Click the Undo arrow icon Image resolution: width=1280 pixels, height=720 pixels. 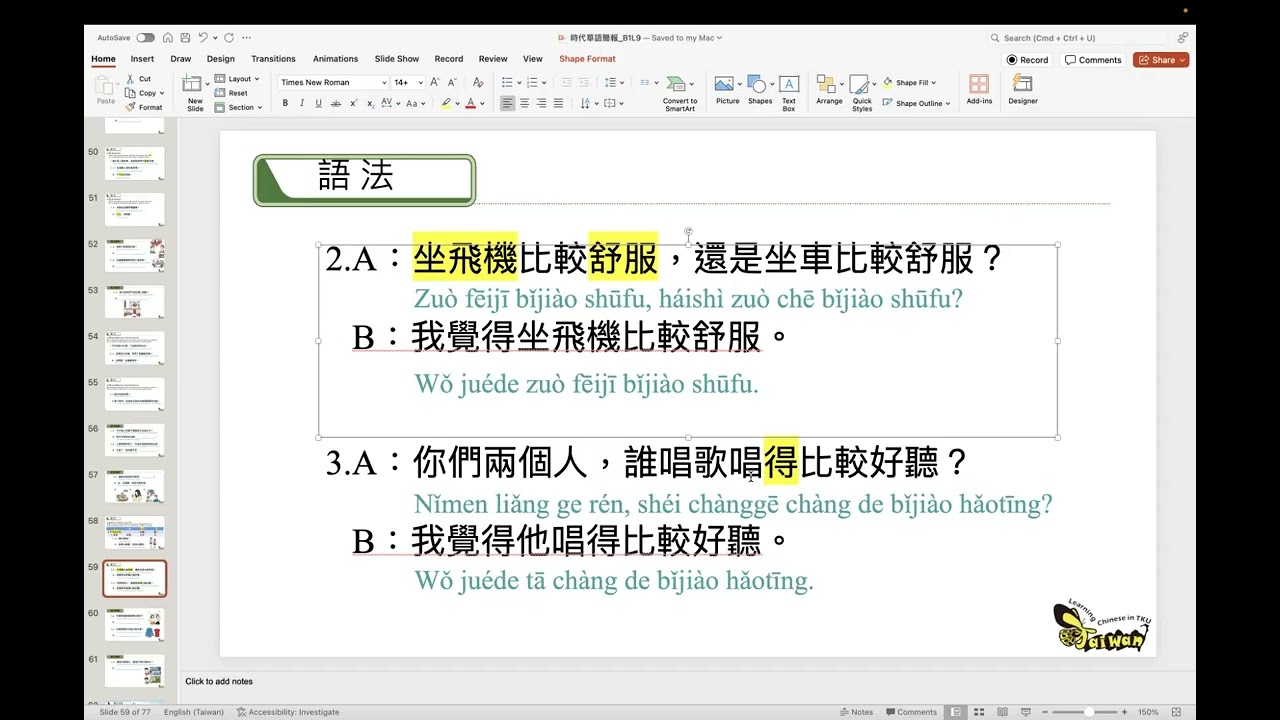[203, 38]
